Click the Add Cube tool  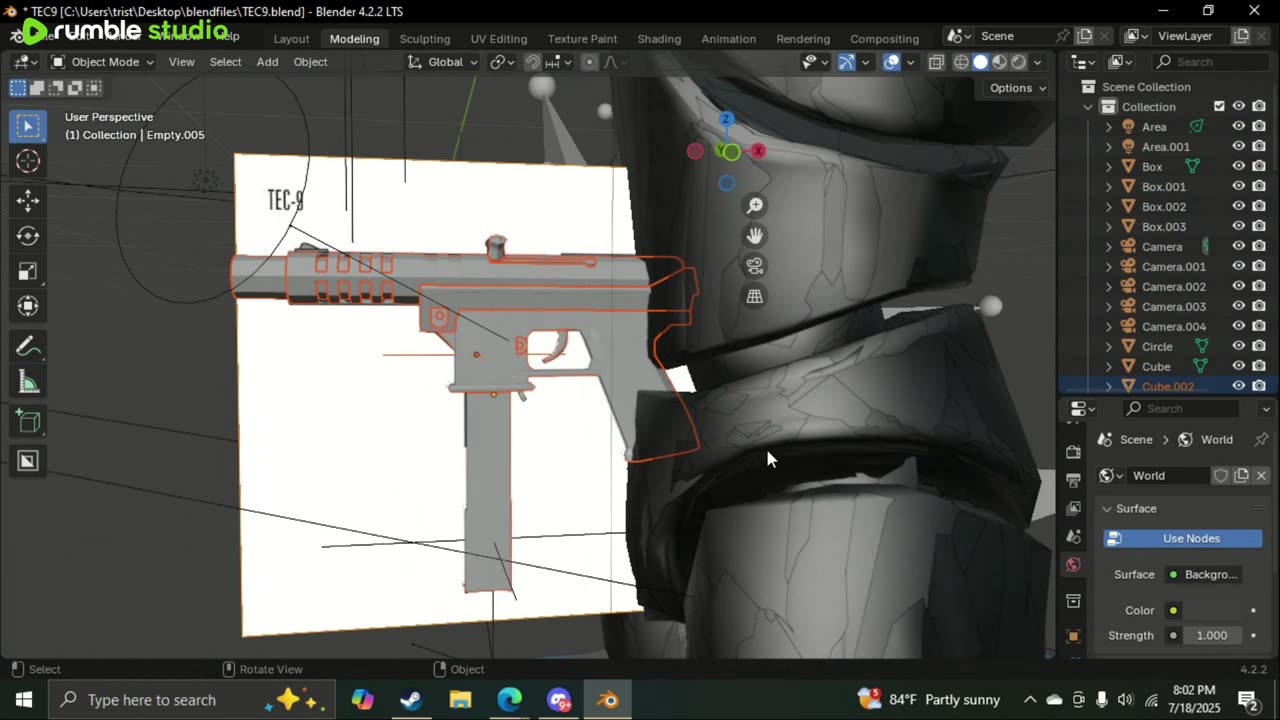coord(28,422)
